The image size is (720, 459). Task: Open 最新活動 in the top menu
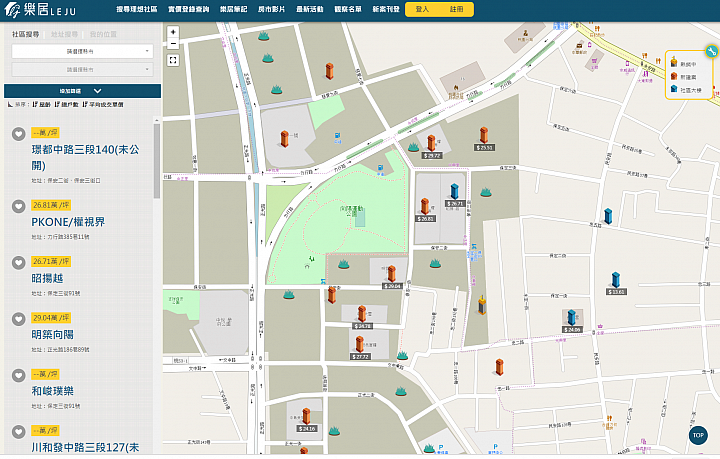pos(310,9)
